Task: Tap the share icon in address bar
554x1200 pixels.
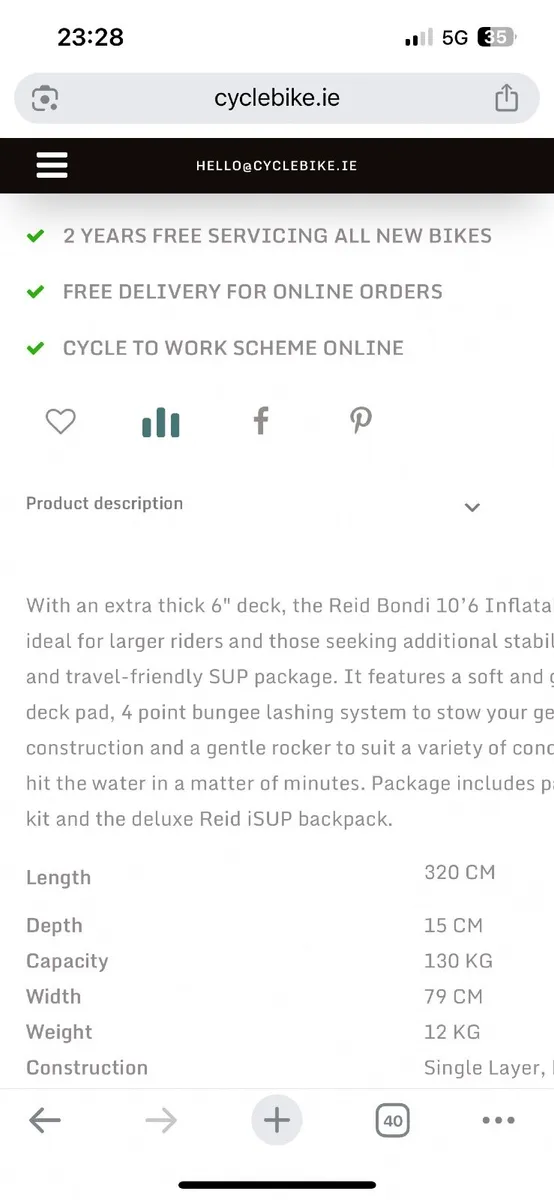Action: (507, 98)
